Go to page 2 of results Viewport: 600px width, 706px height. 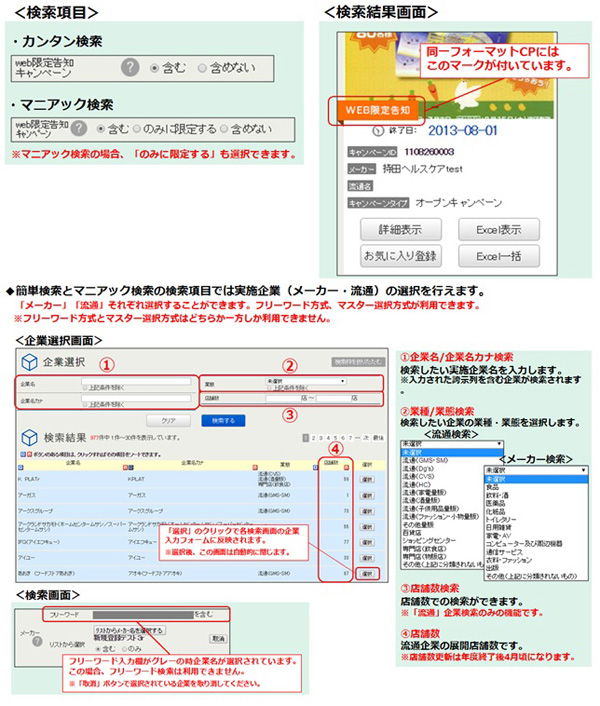(314, 438)
